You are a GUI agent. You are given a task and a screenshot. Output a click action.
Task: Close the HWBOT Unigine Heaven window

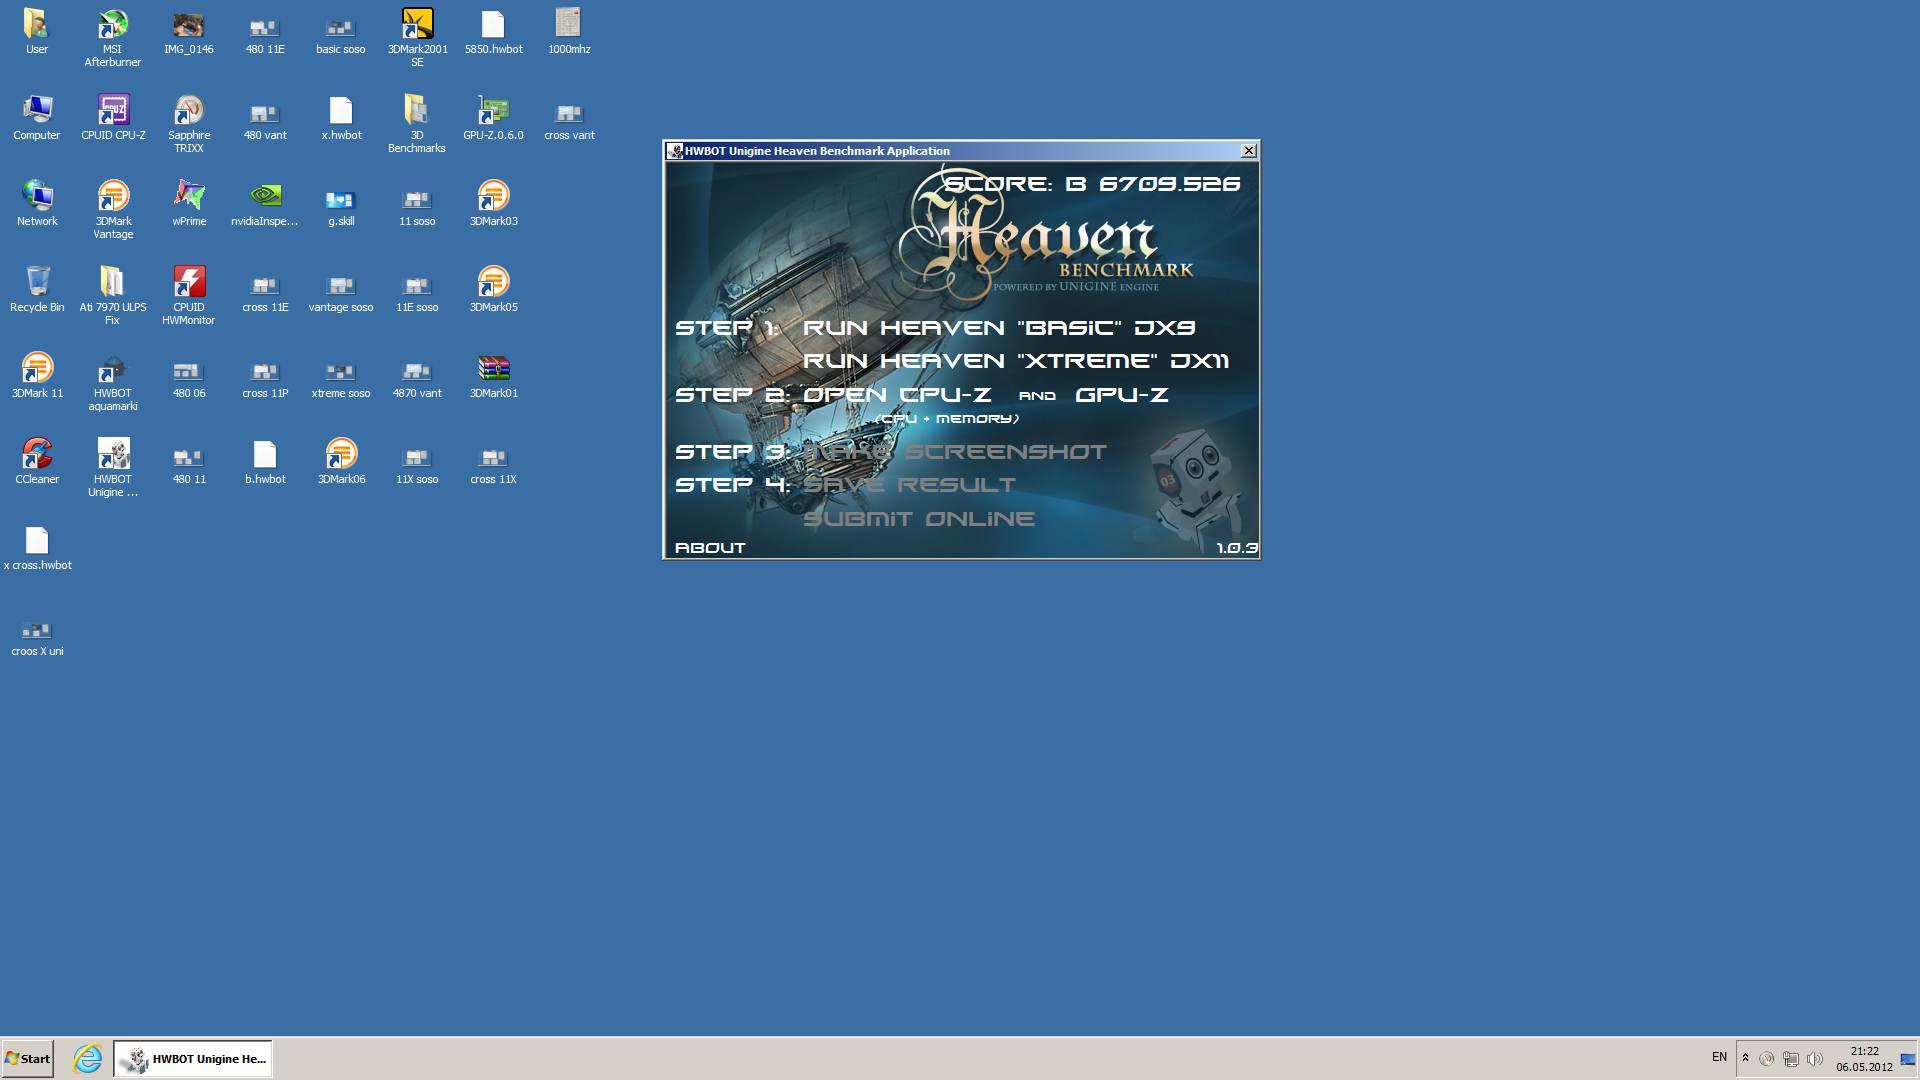coord(1248,151)
